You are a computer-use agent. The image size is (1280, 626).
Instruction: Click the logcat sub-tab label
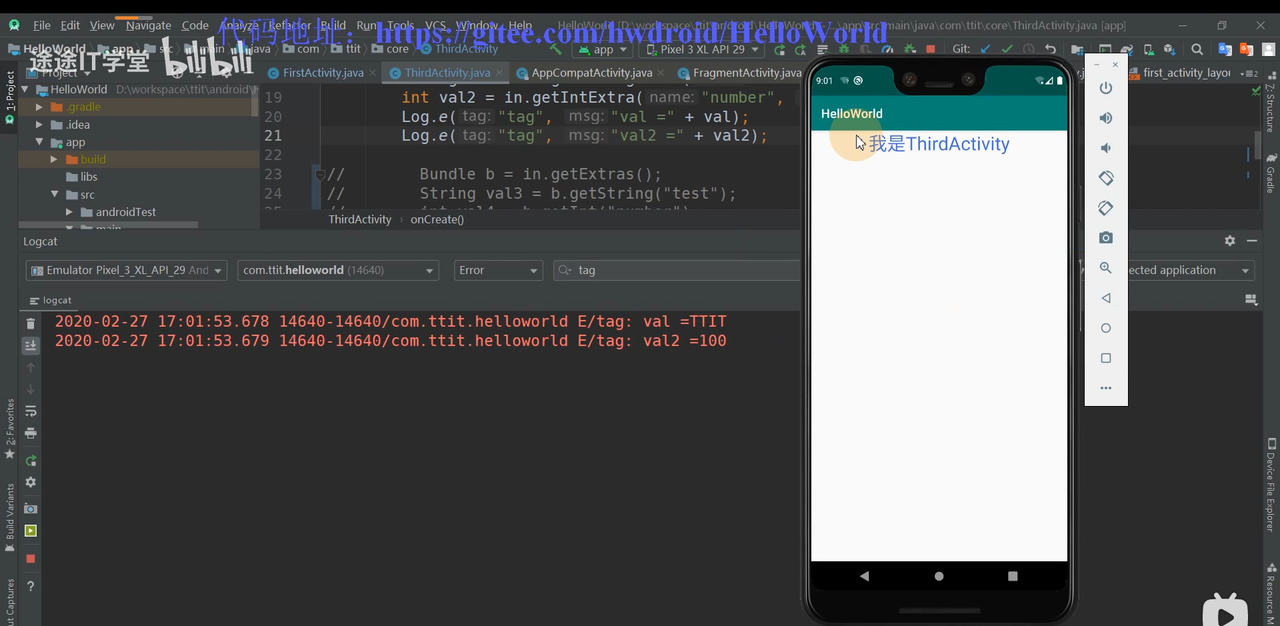(x=51, y=300)
